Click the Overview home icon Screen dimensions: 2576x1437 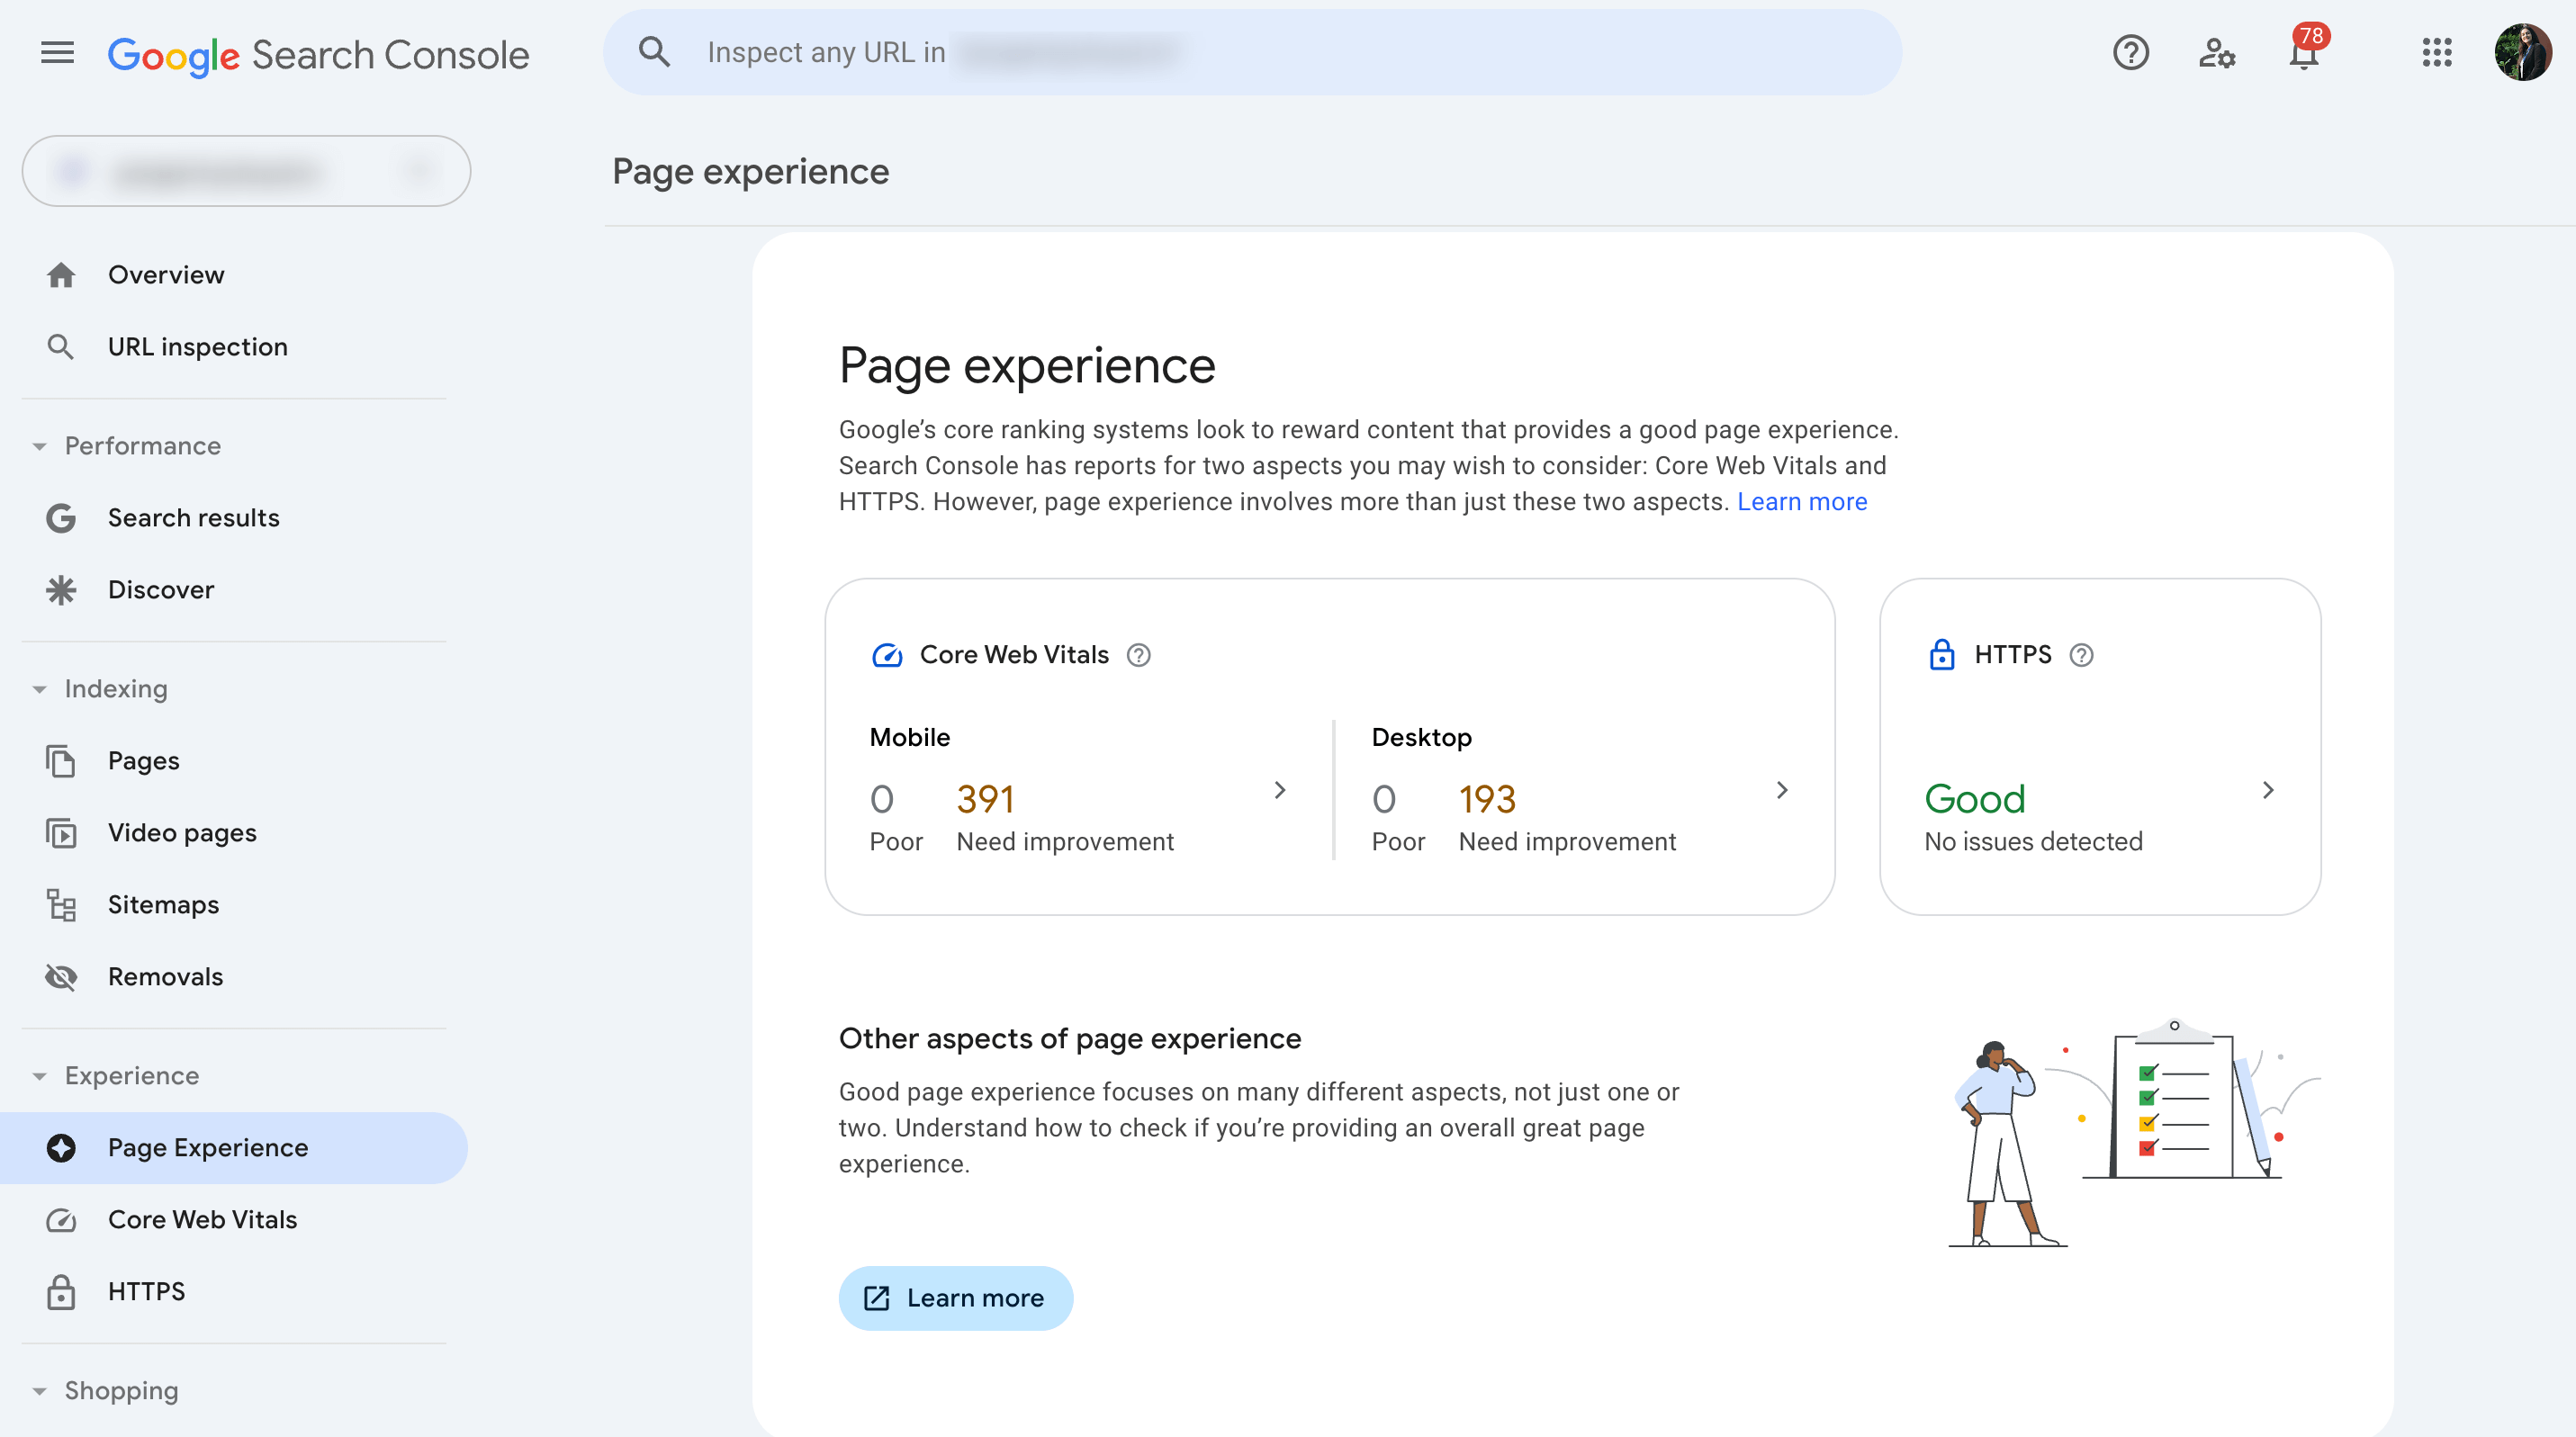tap(61, 275)
